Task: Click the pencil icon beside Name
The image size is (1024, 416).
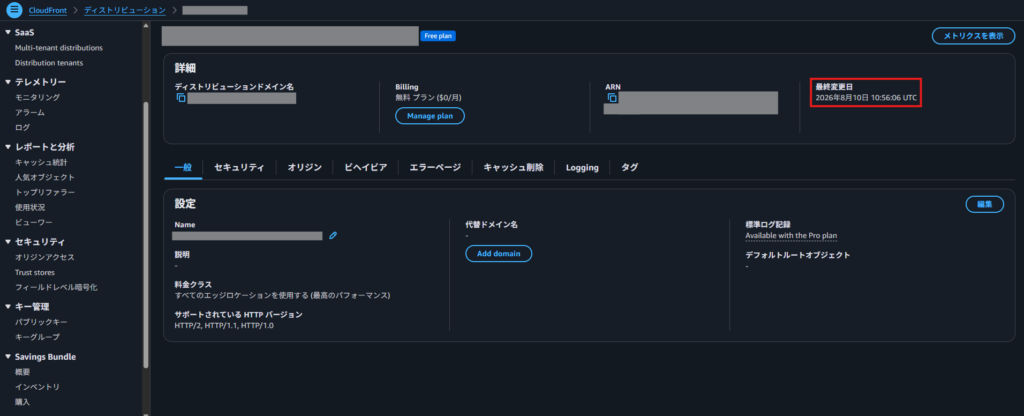Action: [x=333, y=236]
